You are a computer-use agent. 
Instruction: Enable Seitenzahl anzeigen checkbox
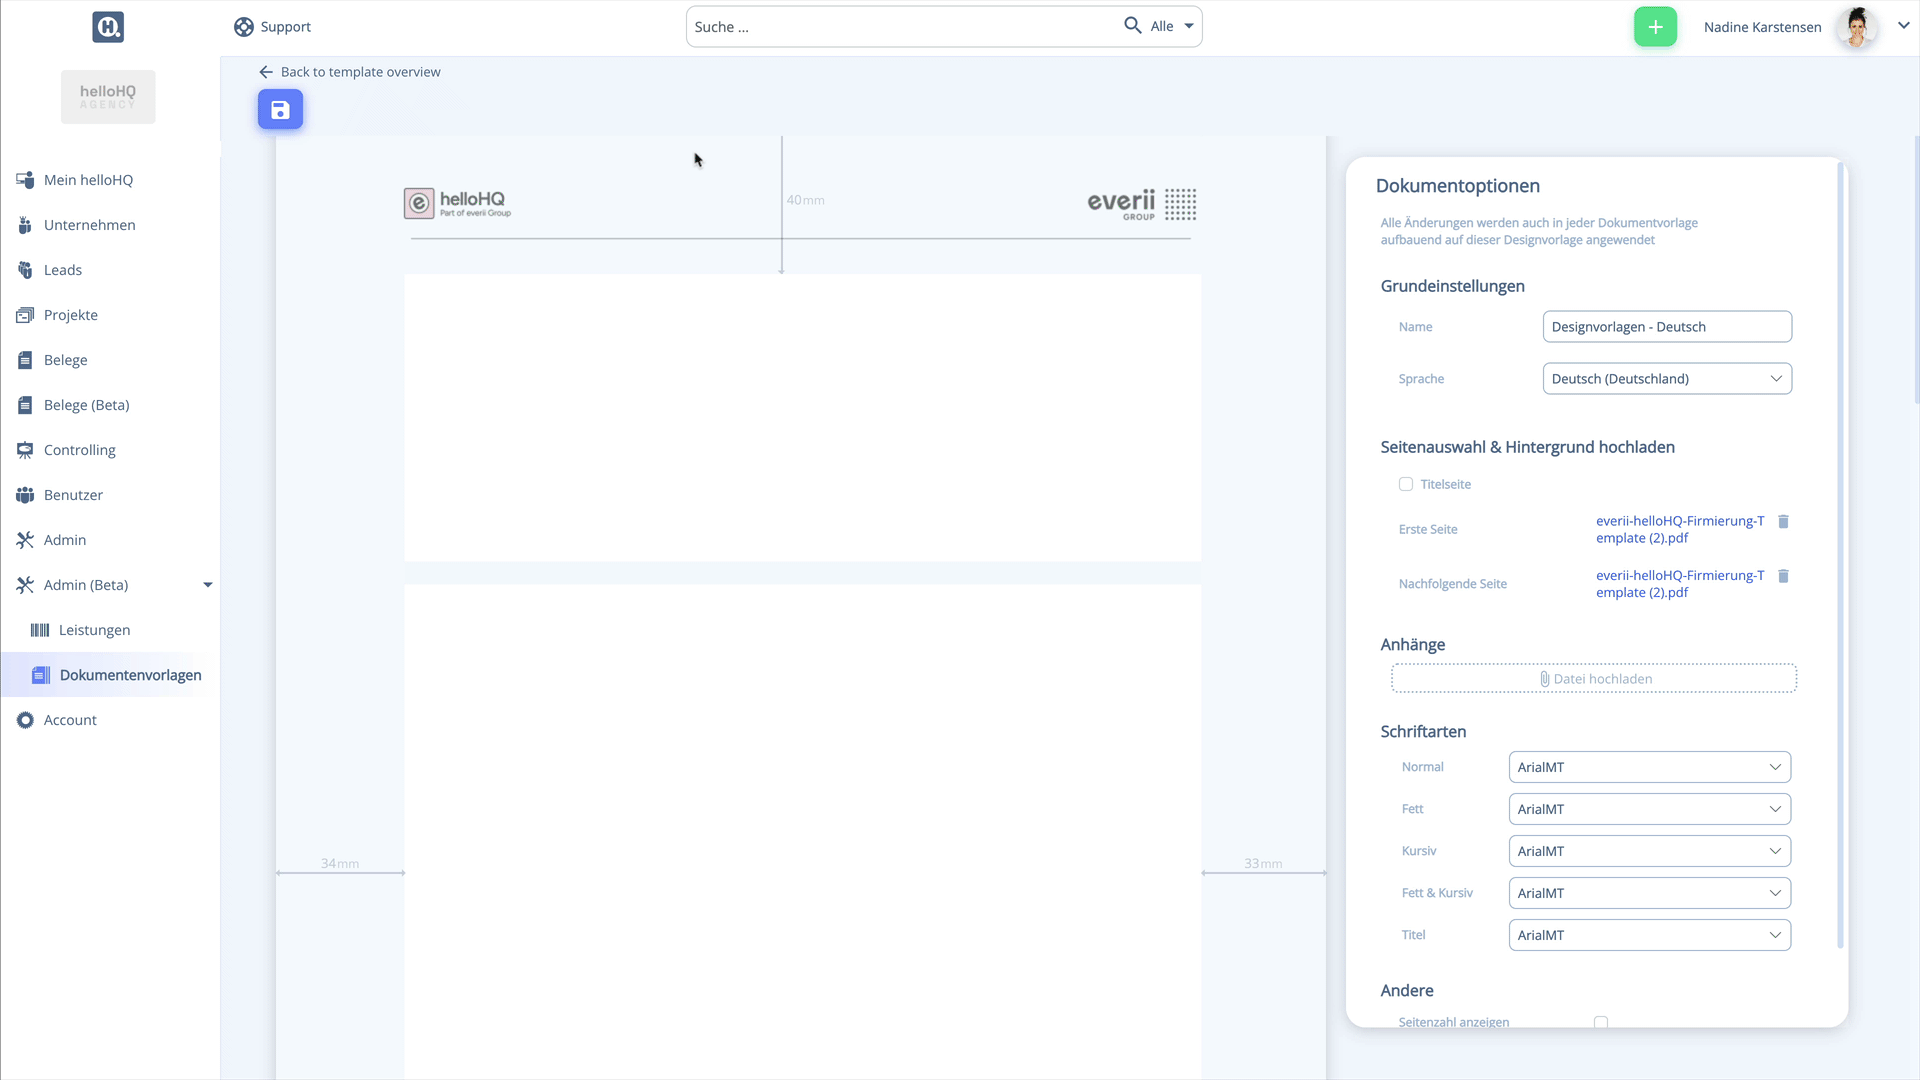(x=1602, y=1022)
